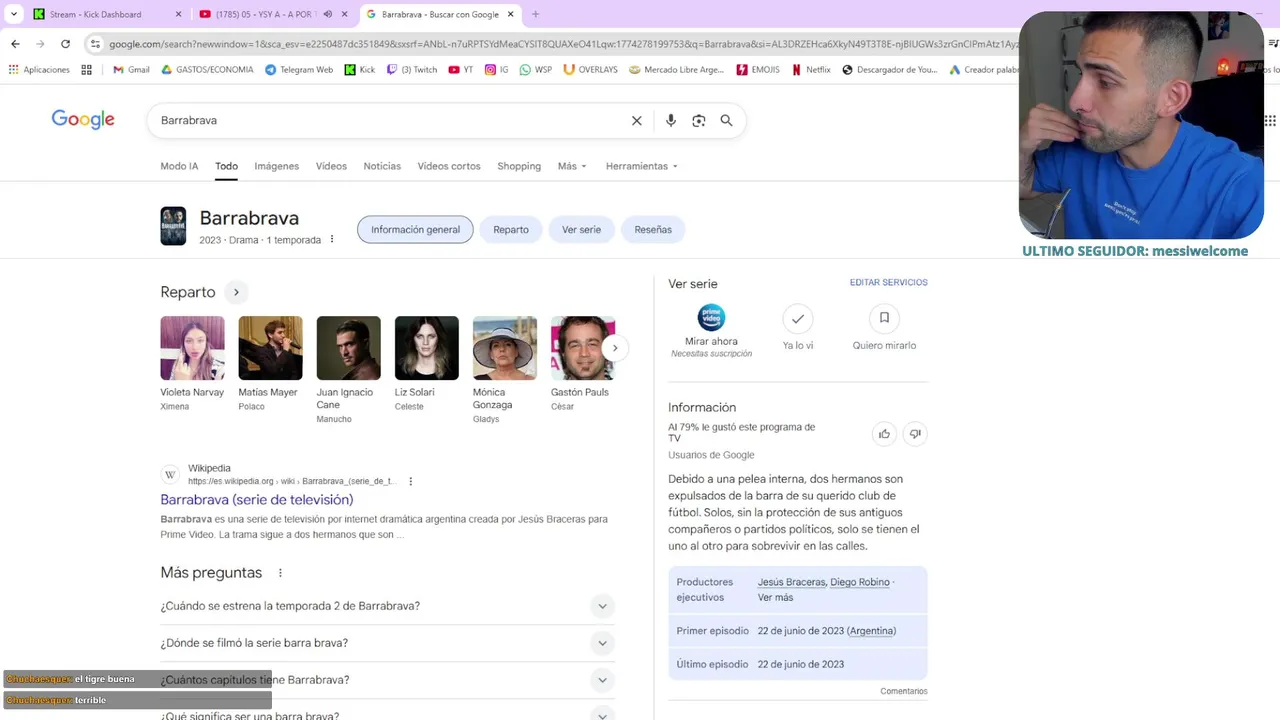
Task: Click Barrabrava series poster thumbnail
Action: [173, 226]
